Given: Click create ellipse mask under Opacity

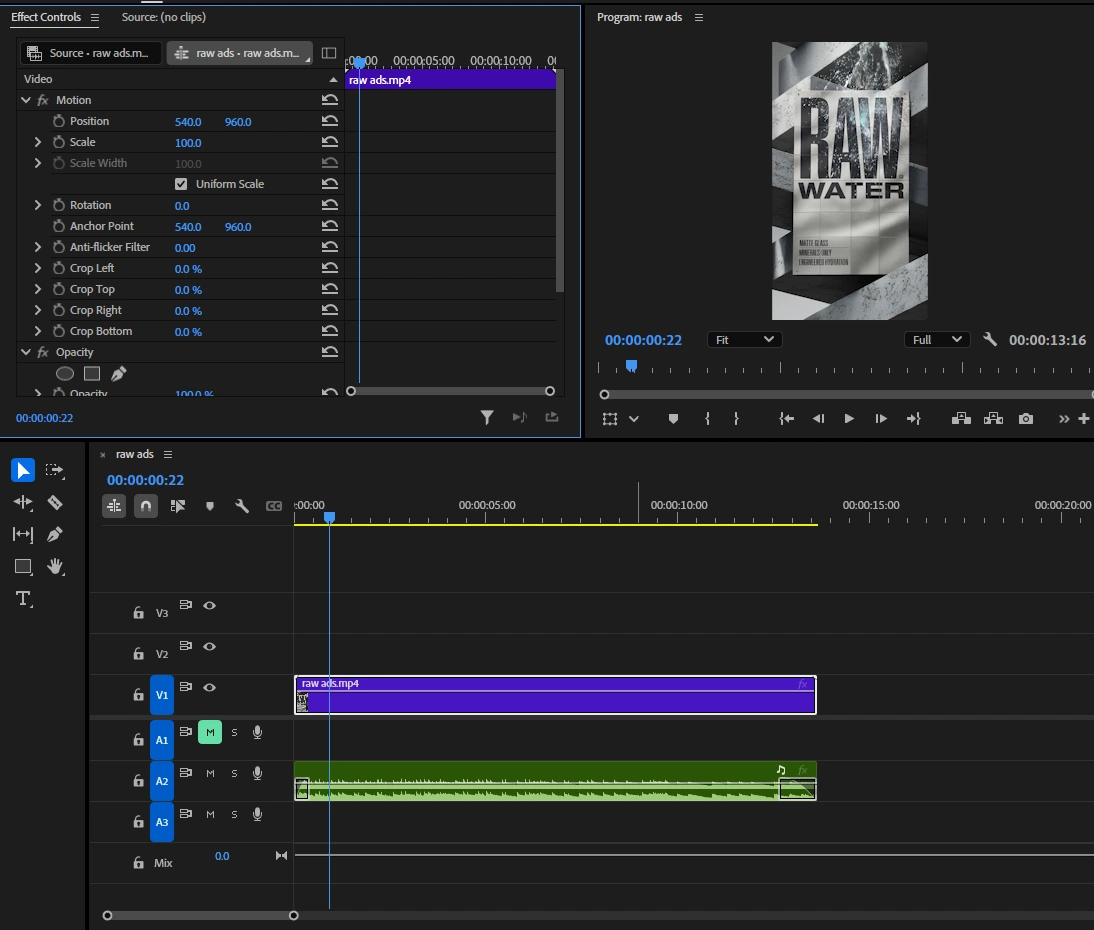Looking at the screenshot, I should [x=65, y=373].
